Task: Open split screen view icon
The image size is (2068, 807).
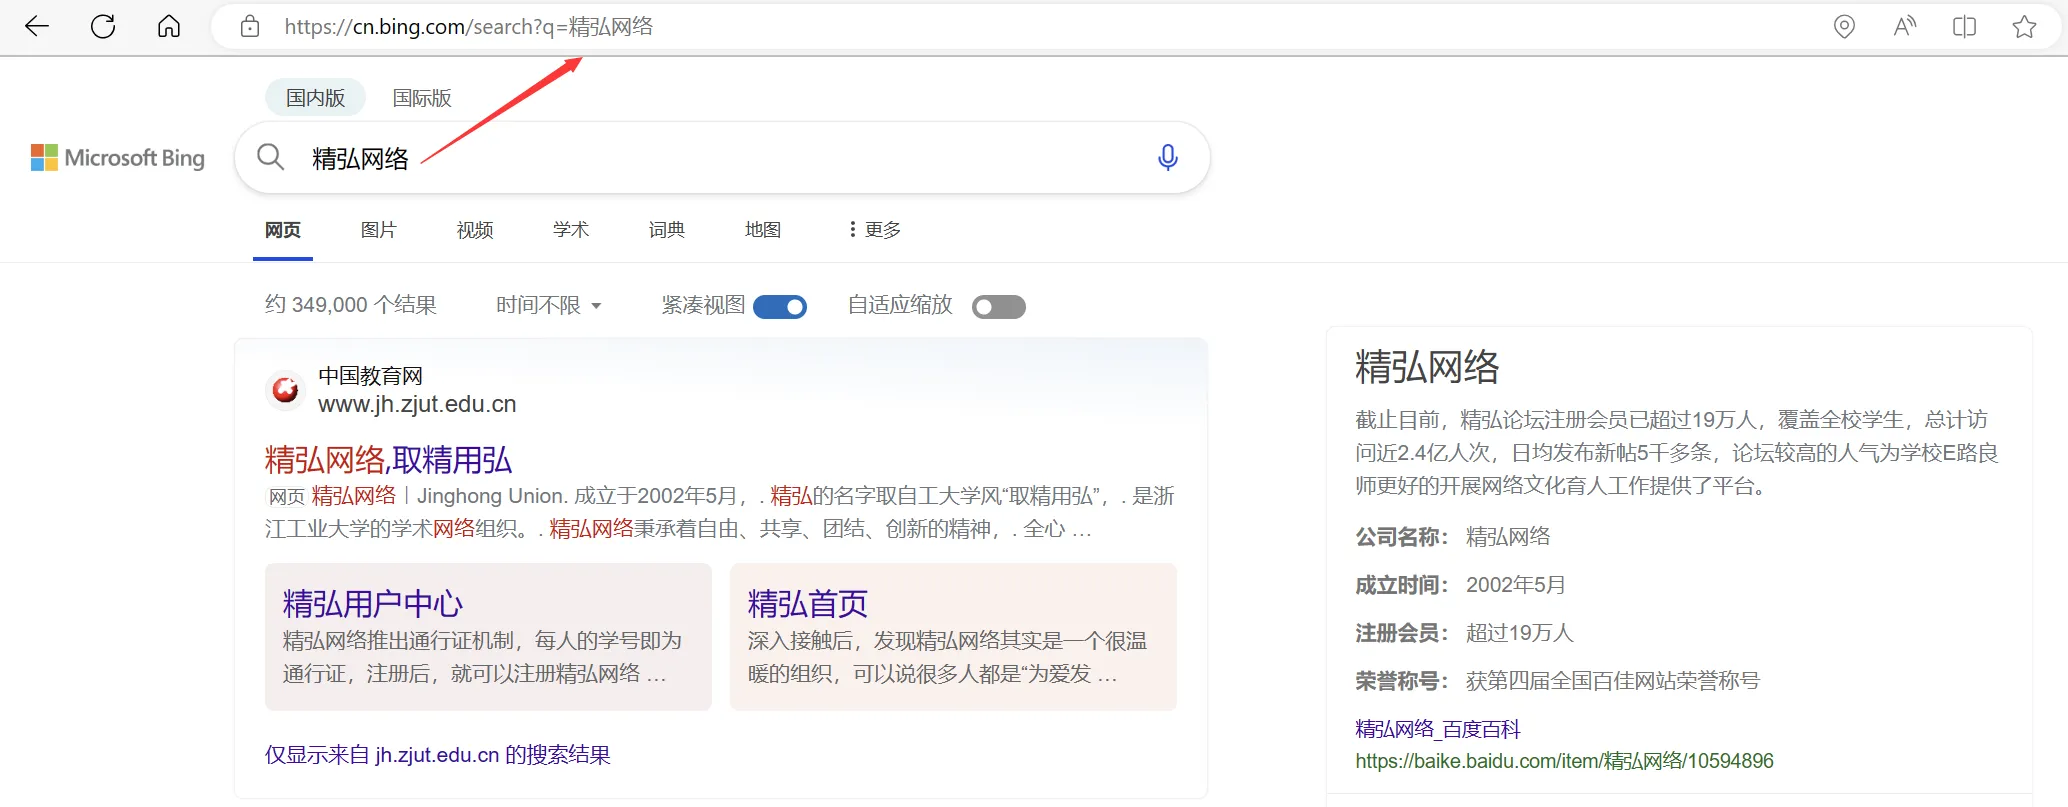Action: tap(1965, 27)
